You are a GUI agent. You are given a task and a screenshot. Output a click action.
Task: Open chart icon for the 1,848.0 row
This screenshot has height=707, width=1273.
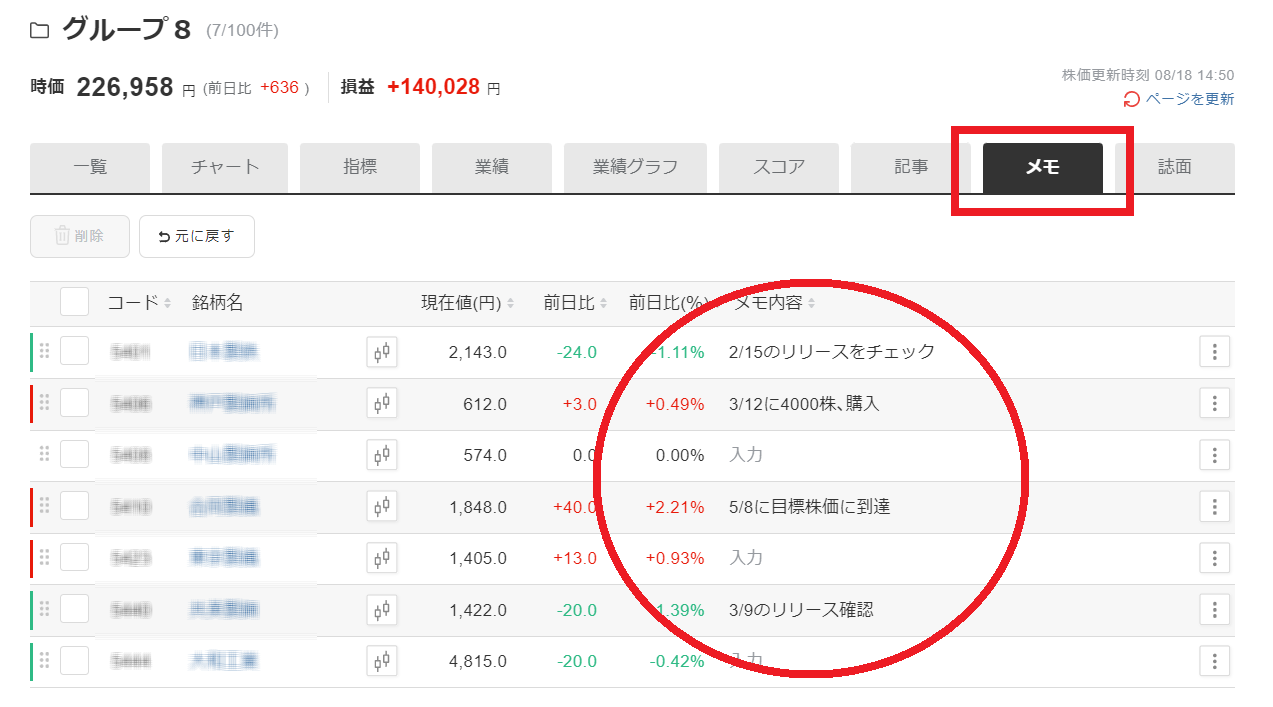coord(382,507)
